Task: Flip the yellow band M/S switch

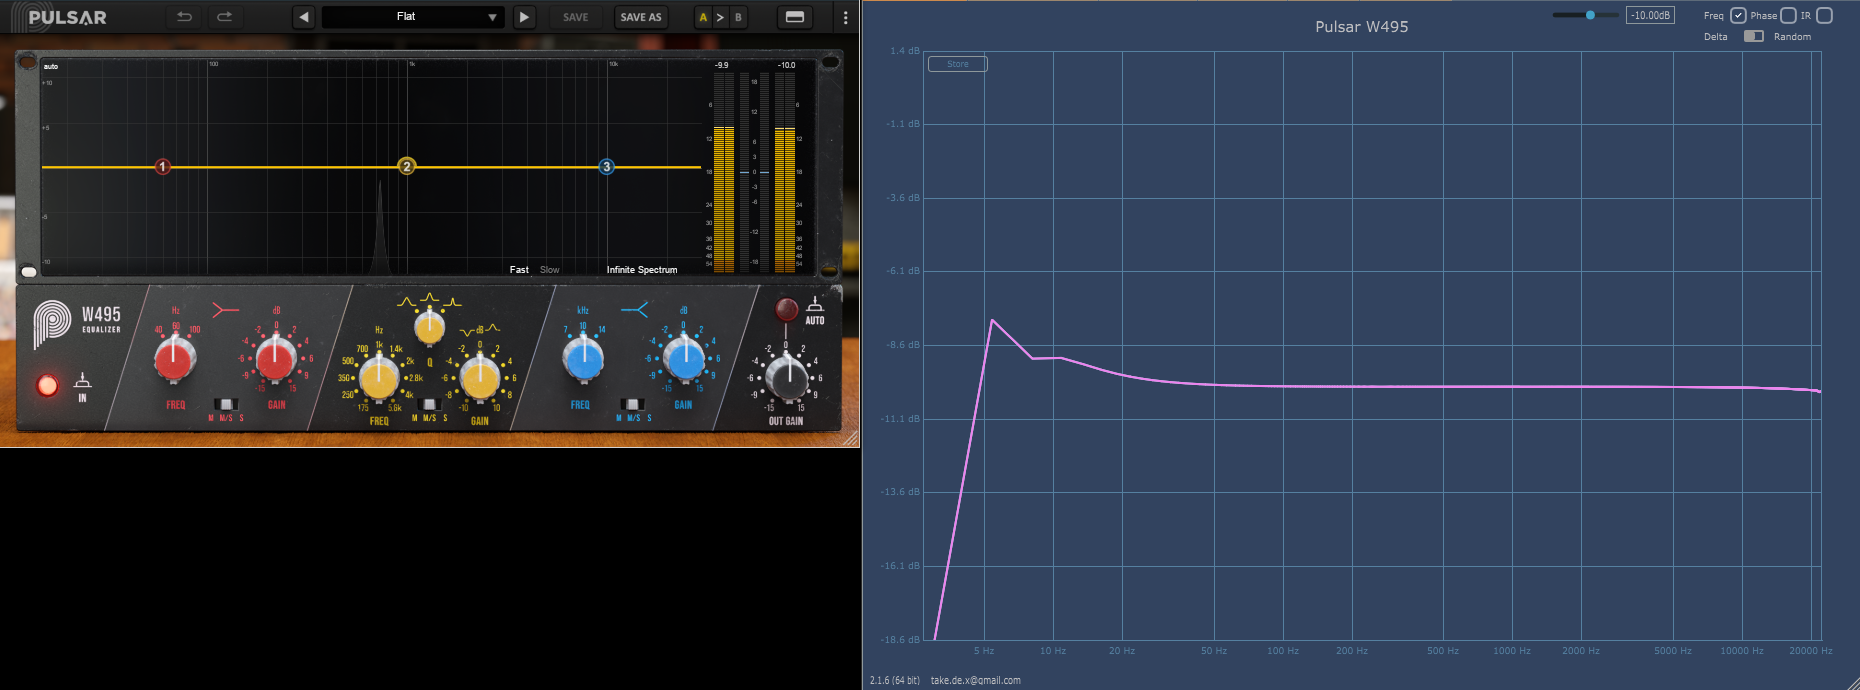Action: 430,404
